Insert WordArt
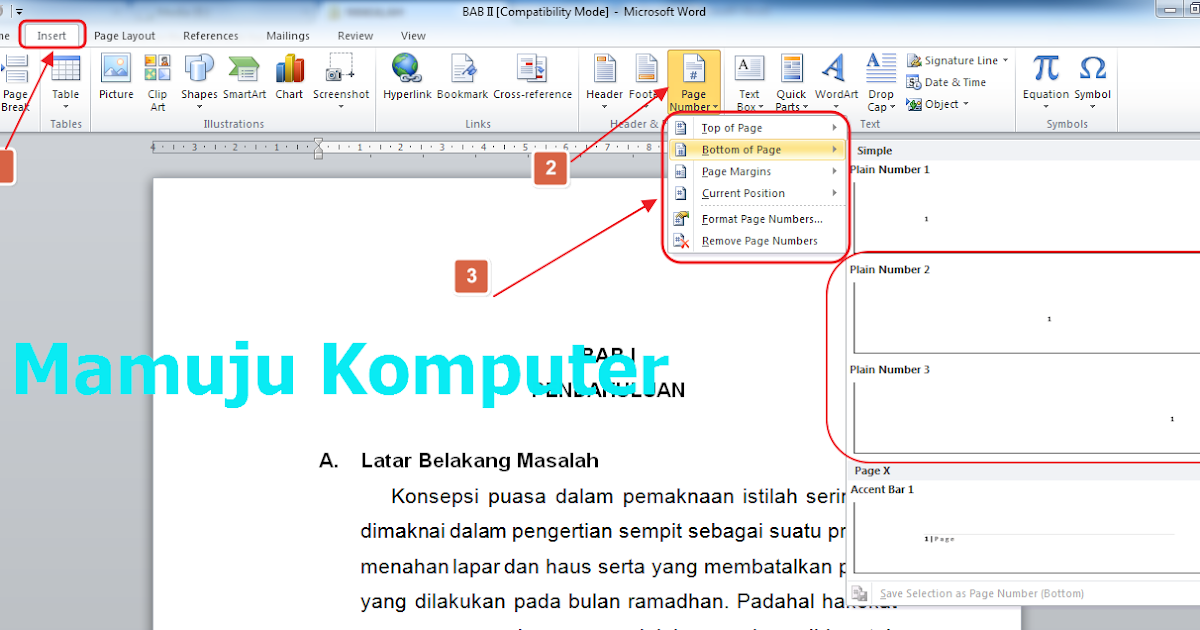The image size is (1200, 630). pos(836,80)
